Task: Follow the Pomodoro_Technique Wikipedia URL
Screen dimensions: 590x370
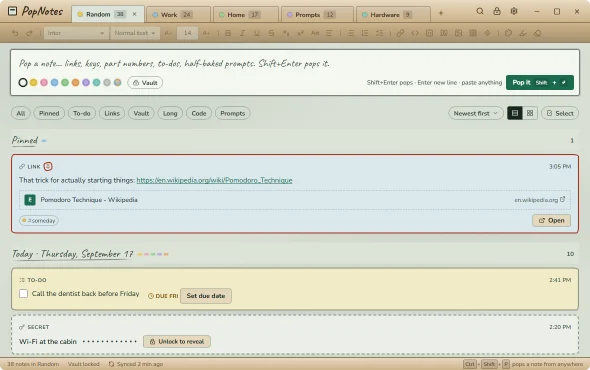Action: click(x=214, y=180)
